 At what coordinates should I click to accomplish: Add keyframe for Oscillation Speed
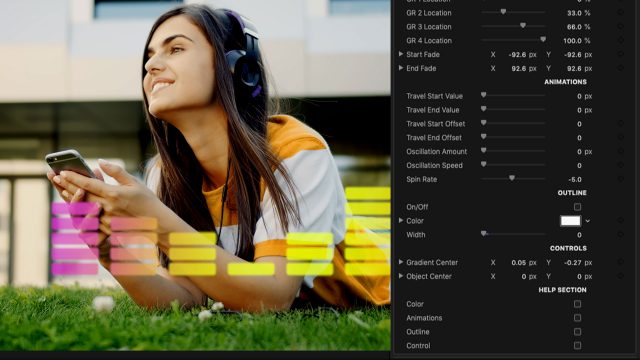pyautogui.click(x=620, y=166)
